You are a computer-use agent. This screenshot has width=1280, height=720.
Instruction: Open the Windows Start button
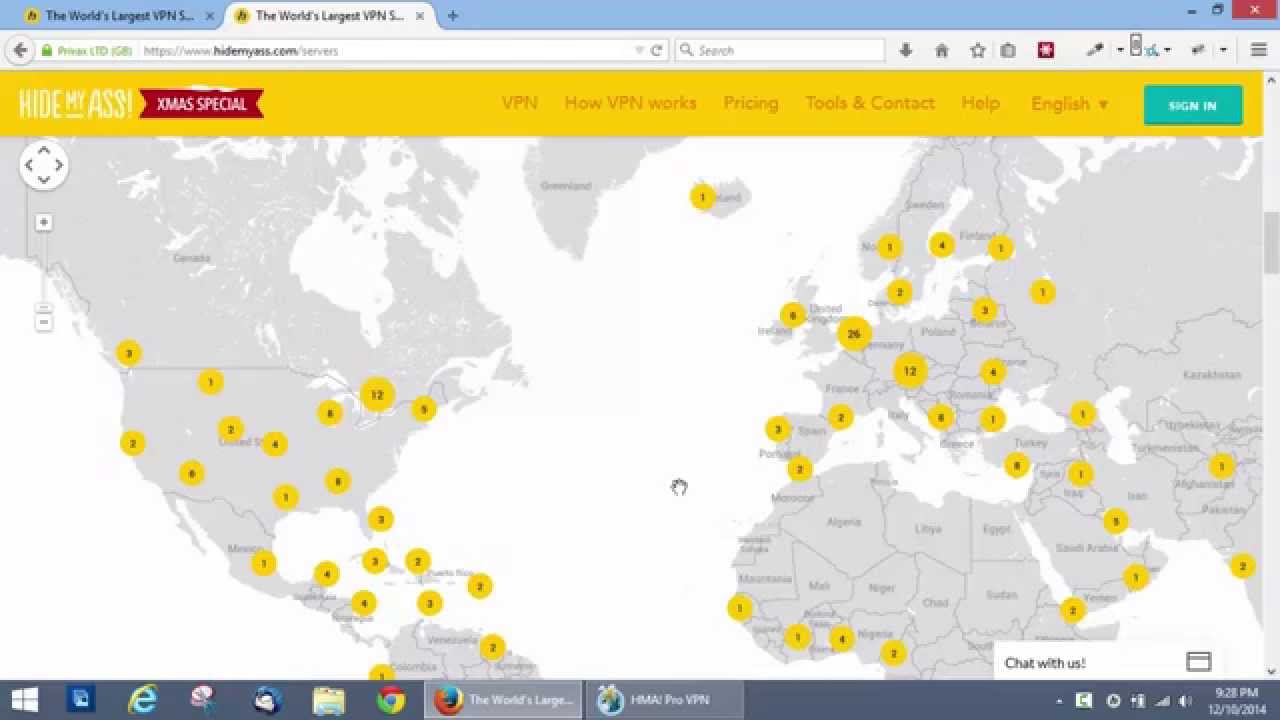(24, 699)
